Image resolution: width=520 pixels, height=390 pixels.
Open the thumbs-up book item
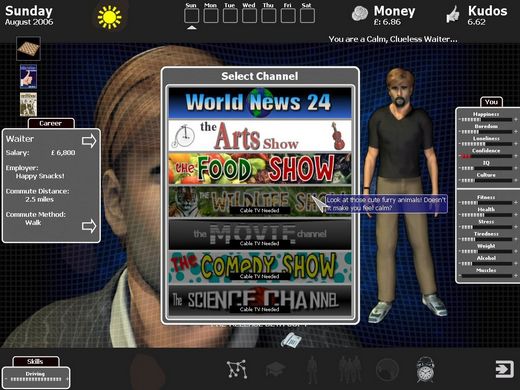(28, 77)
